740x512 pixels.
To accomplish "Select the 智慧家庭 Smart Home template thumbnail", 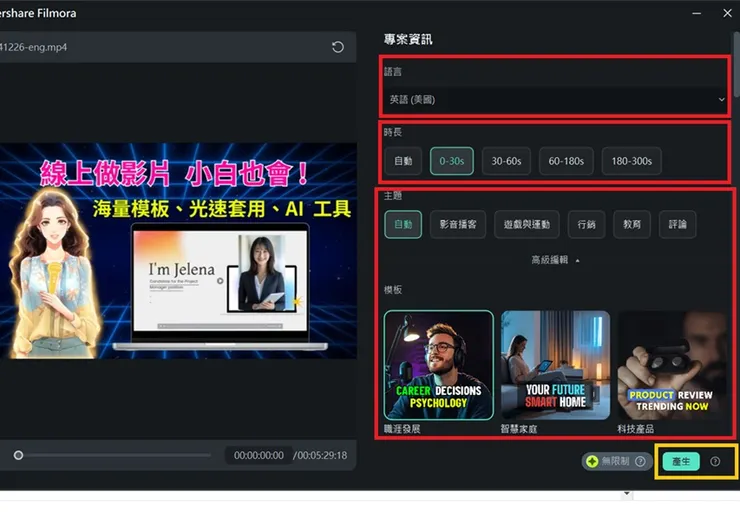I will [555, 365].
